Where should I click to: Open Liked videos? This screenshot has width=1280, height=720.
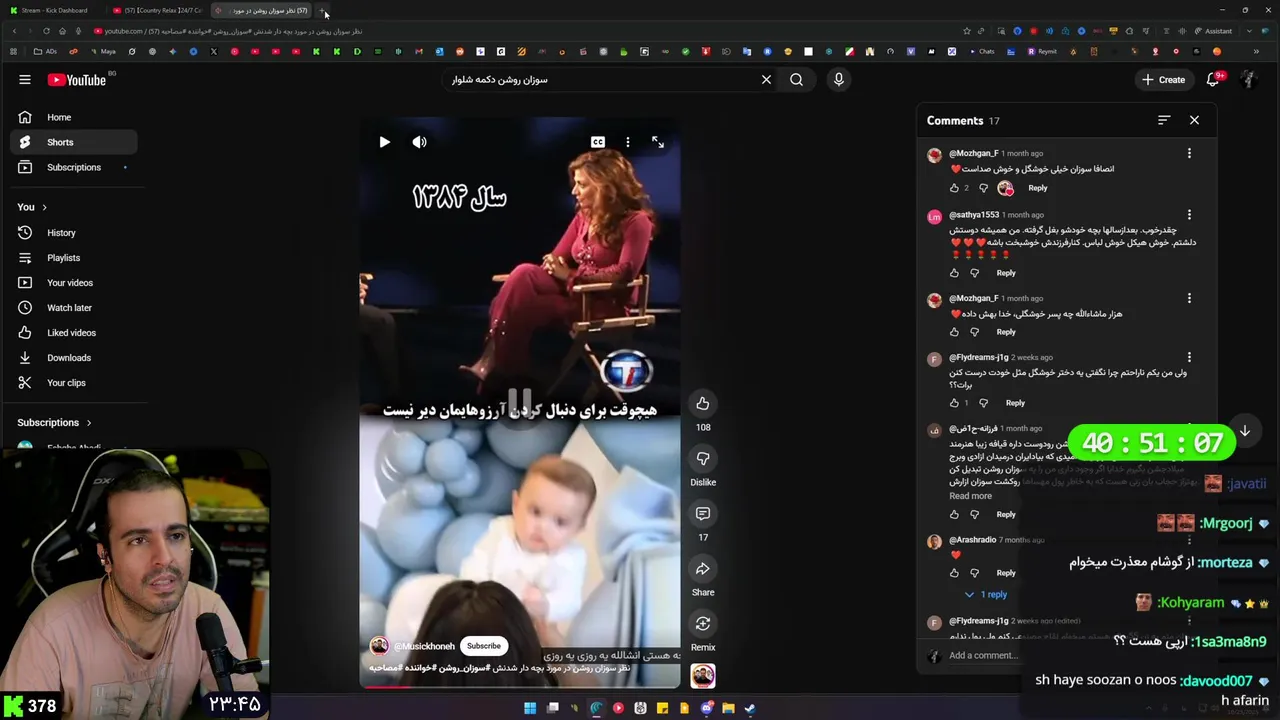73,333
